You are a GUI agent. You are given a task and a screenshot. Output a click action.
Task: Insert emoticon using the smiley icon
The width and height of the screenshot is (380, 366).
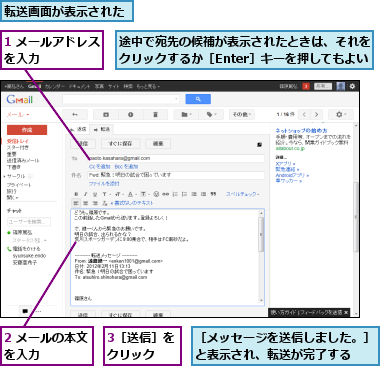coord(156,194)
